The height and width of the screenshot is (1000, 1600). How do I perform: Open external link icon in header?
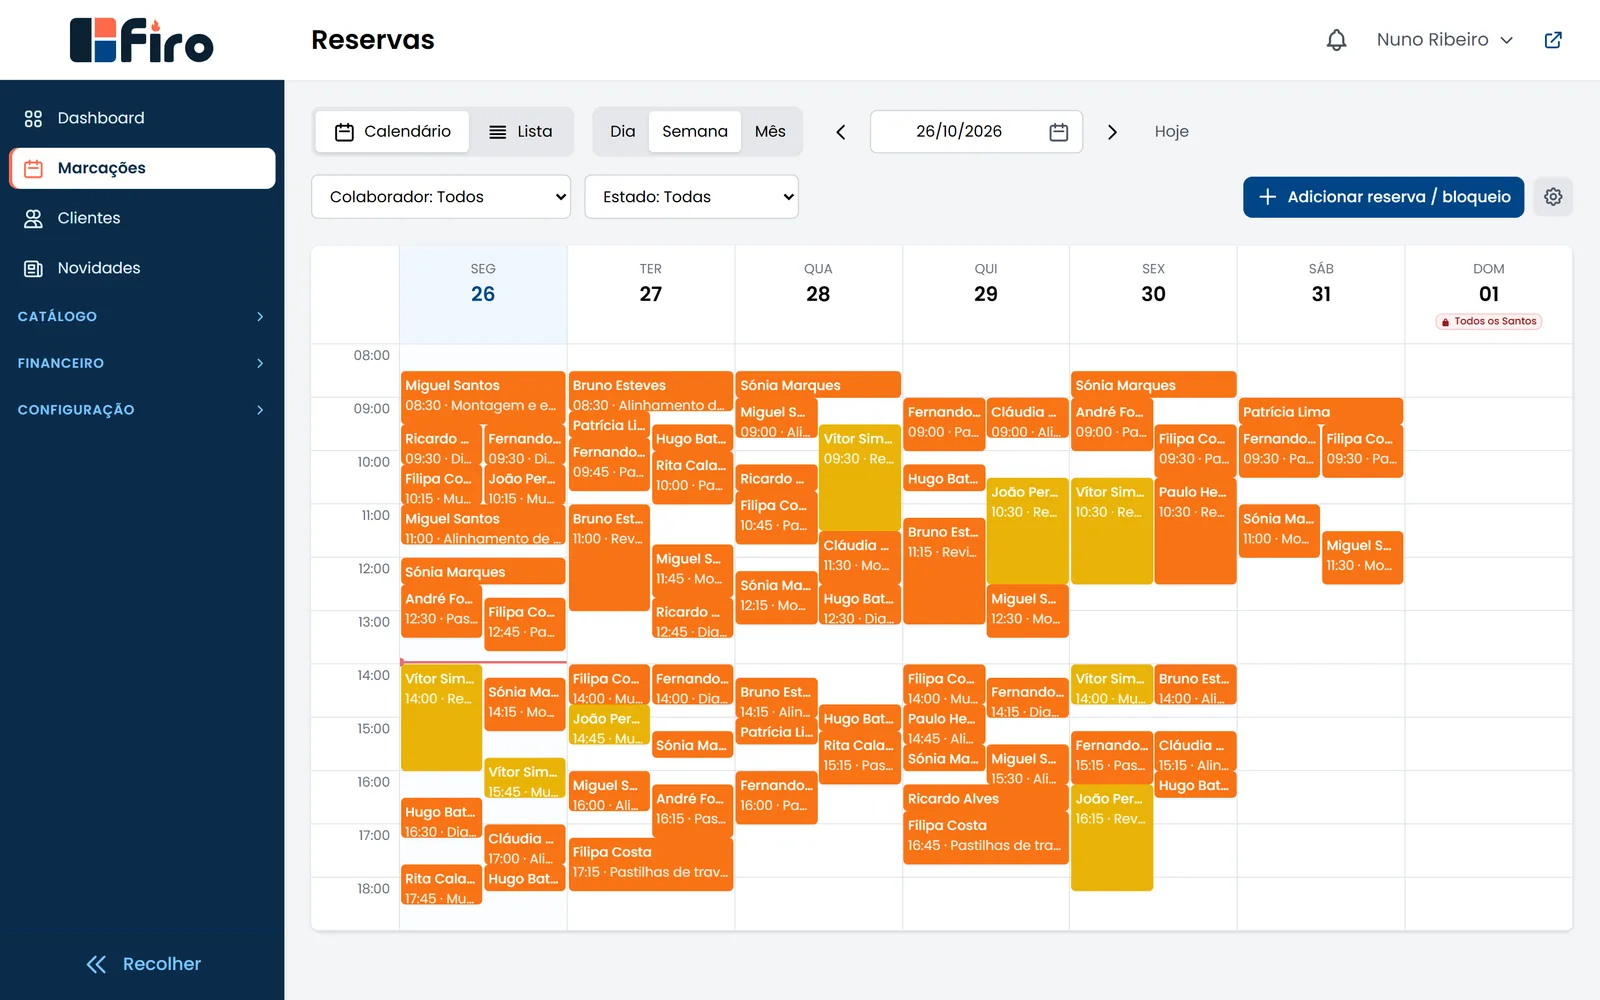tap(1553, 40)
